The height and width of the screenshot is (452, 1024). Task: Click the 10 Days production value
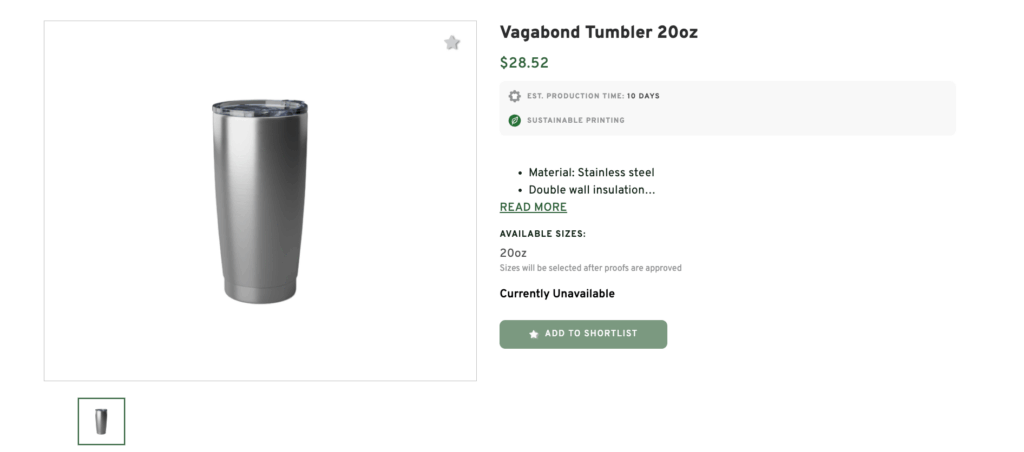[x=643, y=96]
